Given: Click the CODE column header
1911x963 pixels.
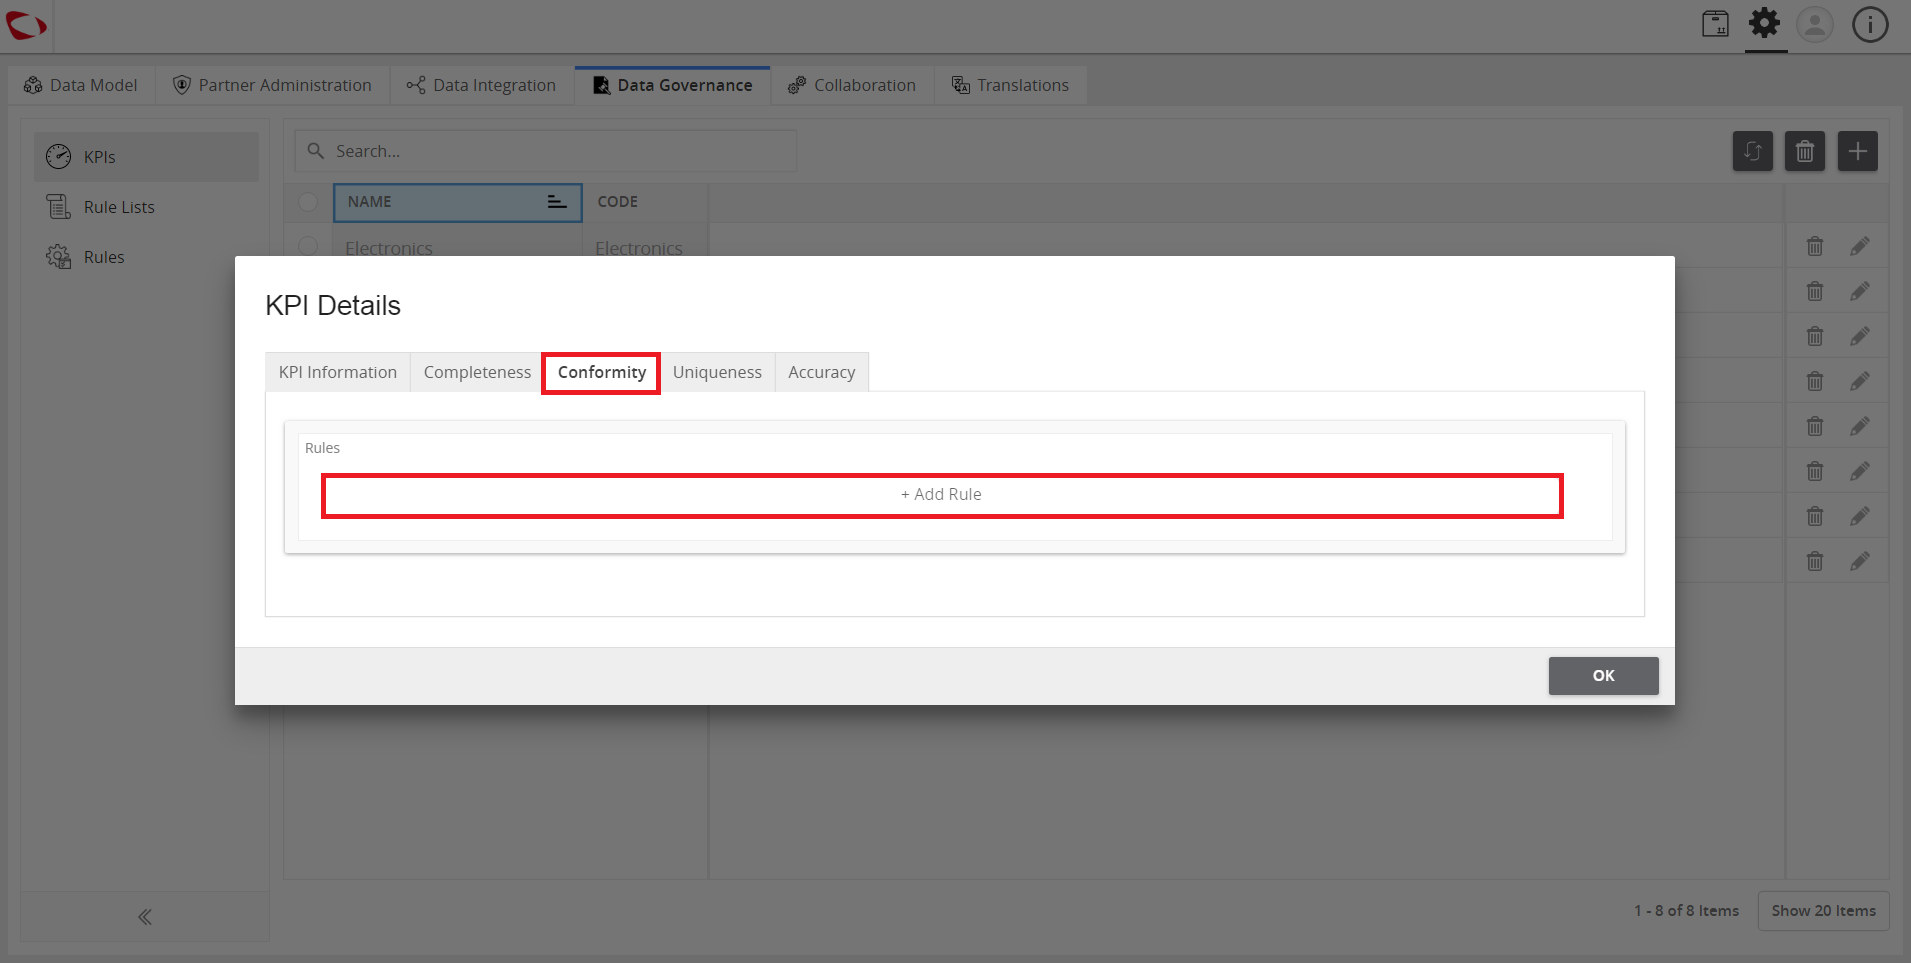Looking at the screenshot, I should click(x=646, y=202).
